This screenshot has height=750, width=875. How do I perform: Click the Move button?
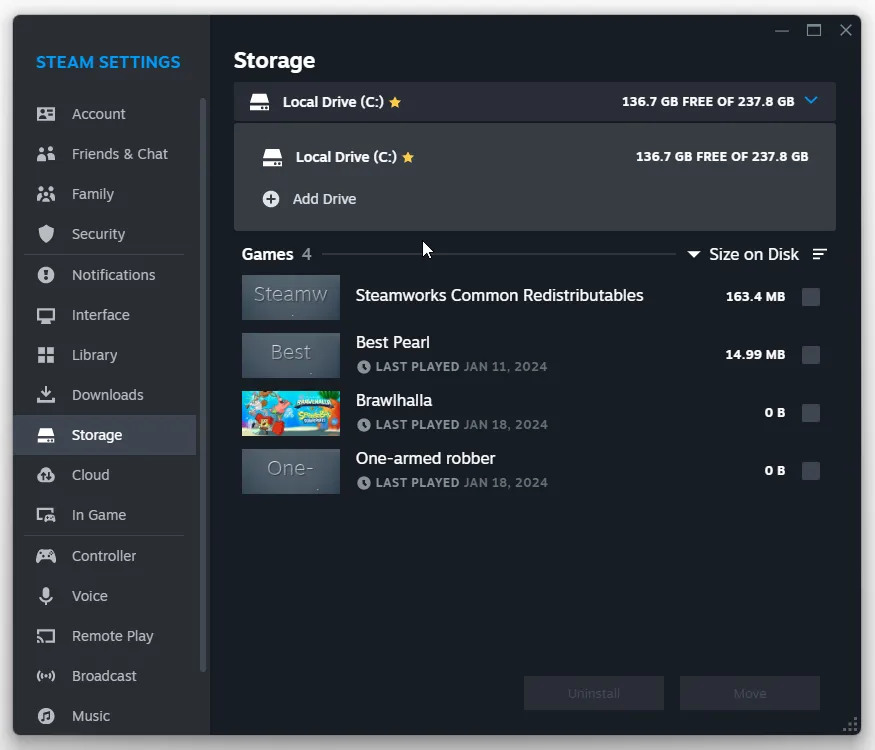[749, 693]
